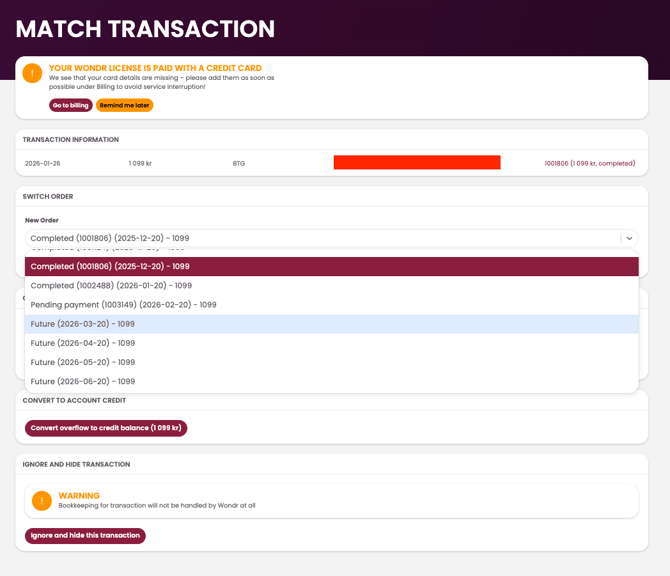
Task: Click the orange warning icon near ignore section
Action: pos(41,501)
